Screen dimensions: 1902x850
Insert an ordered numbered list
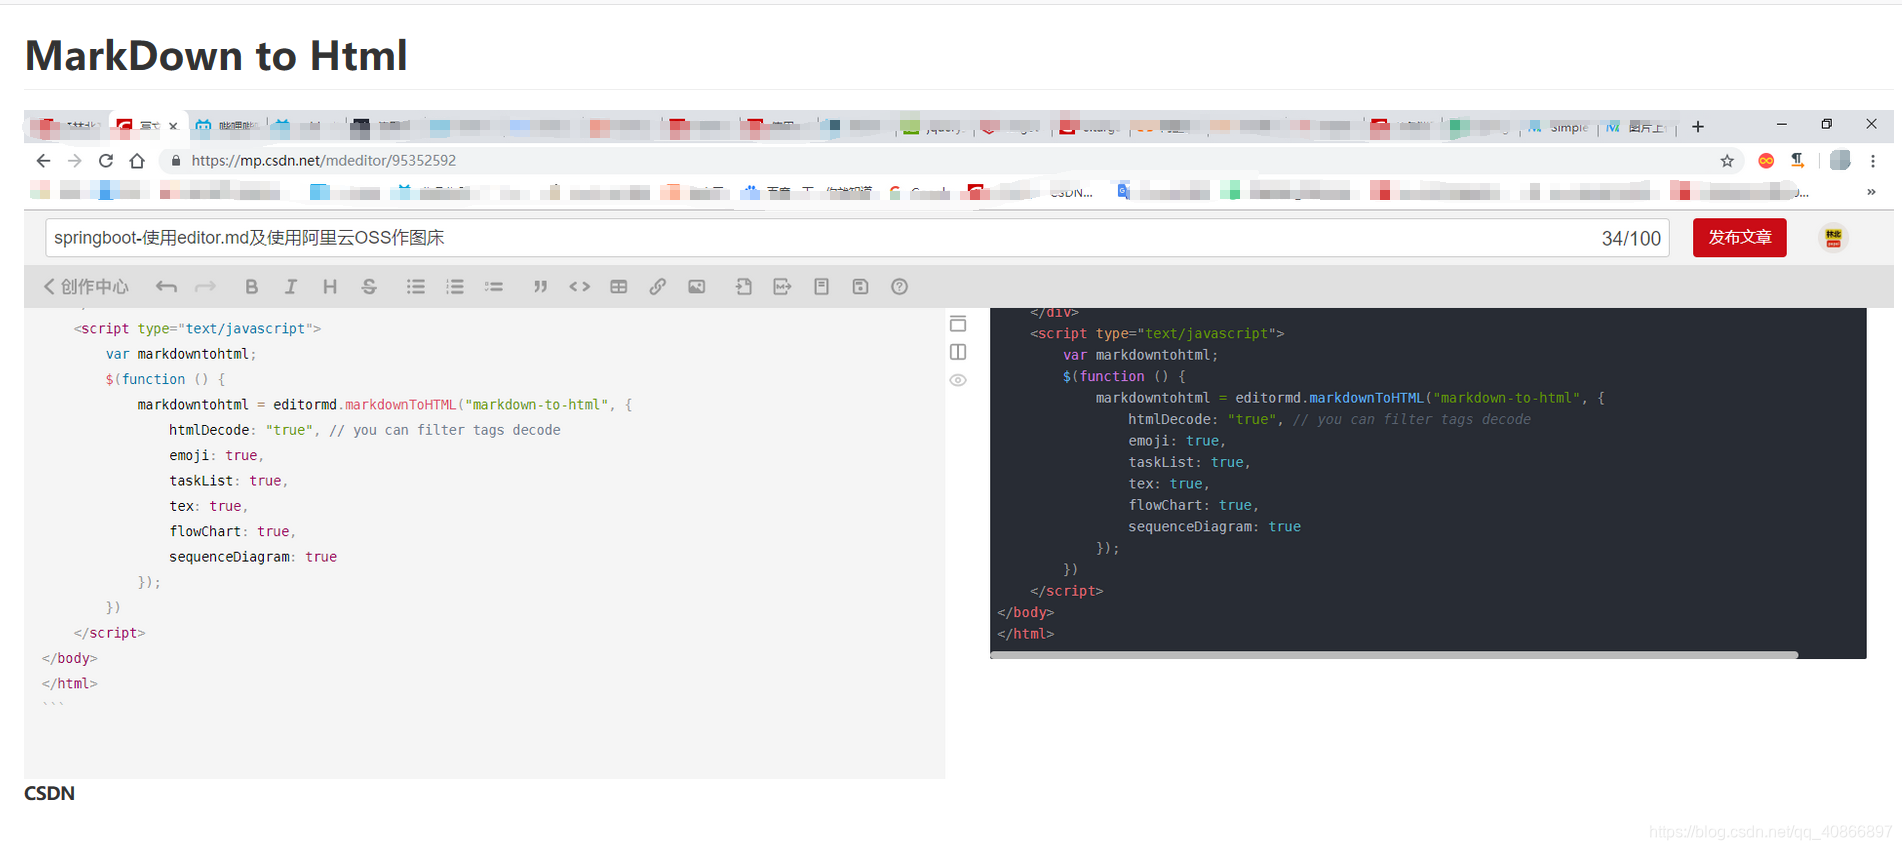[x=454, y=287]
